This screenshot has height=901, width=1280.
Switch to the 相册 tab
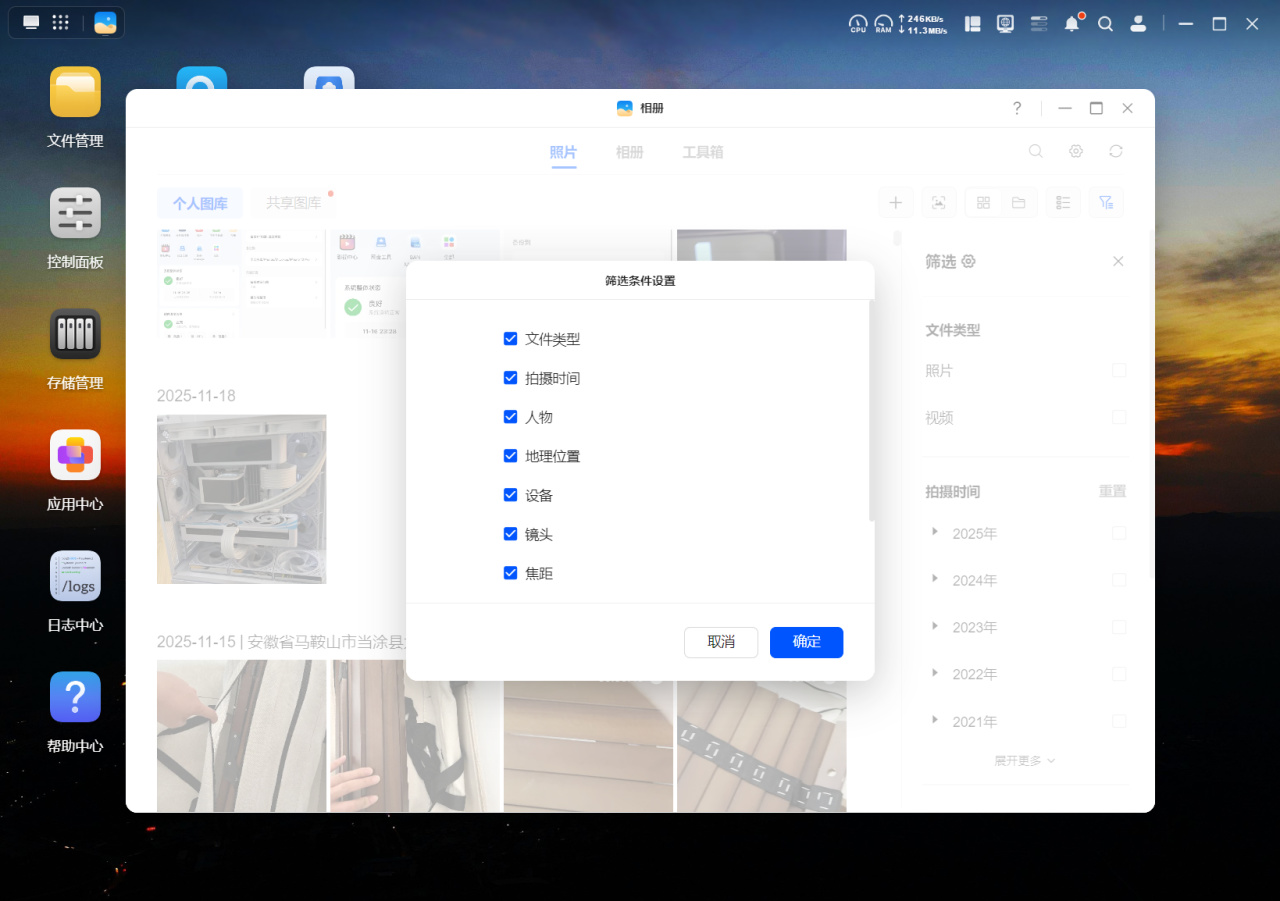coord(629,152)
